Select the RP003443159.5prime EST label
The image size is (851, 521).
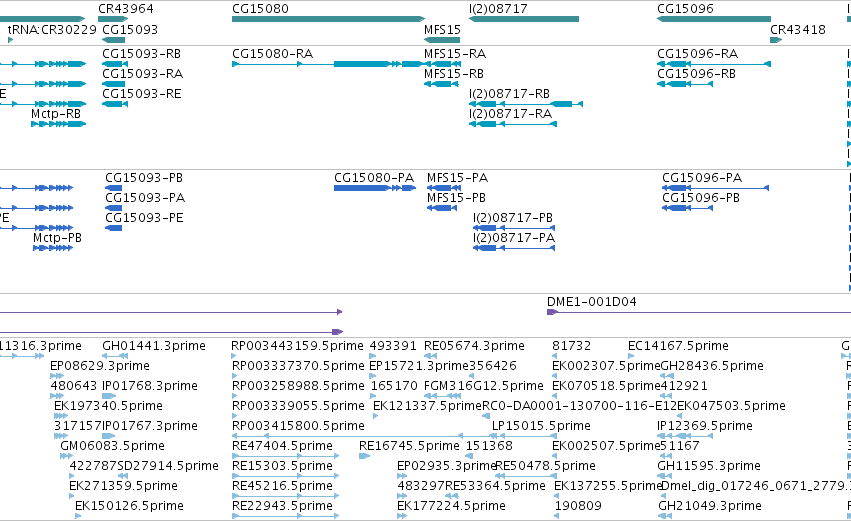297,346
